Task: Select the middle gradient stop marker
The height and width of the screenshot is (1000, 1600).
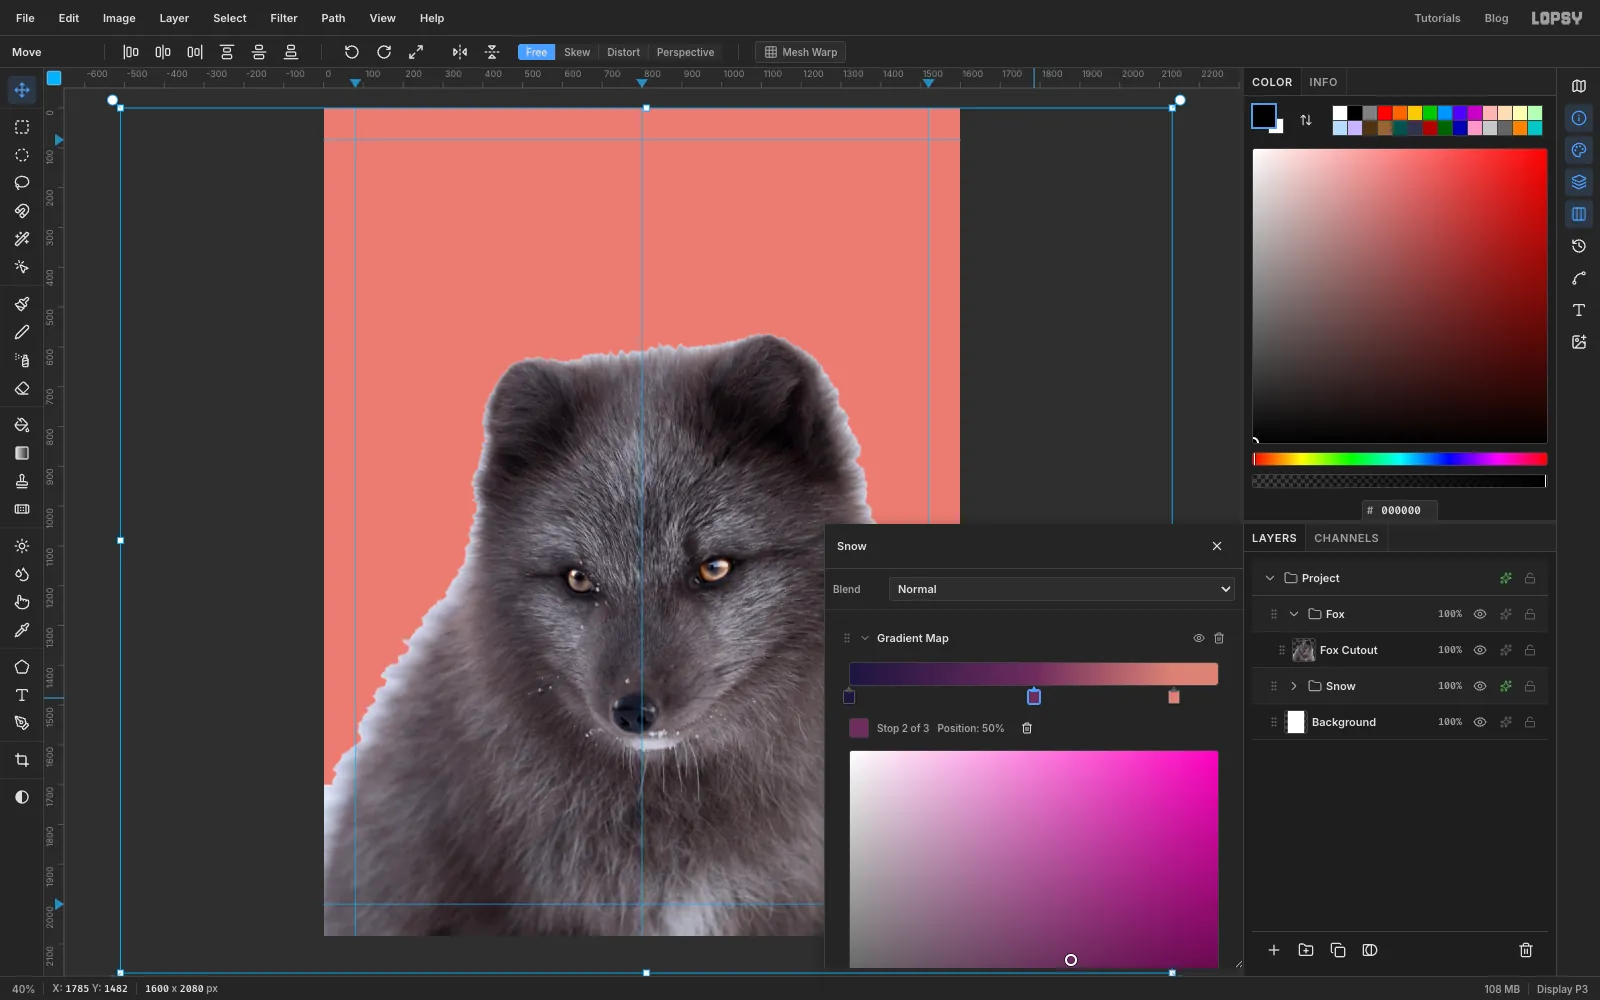Action: coord(1034,696)
